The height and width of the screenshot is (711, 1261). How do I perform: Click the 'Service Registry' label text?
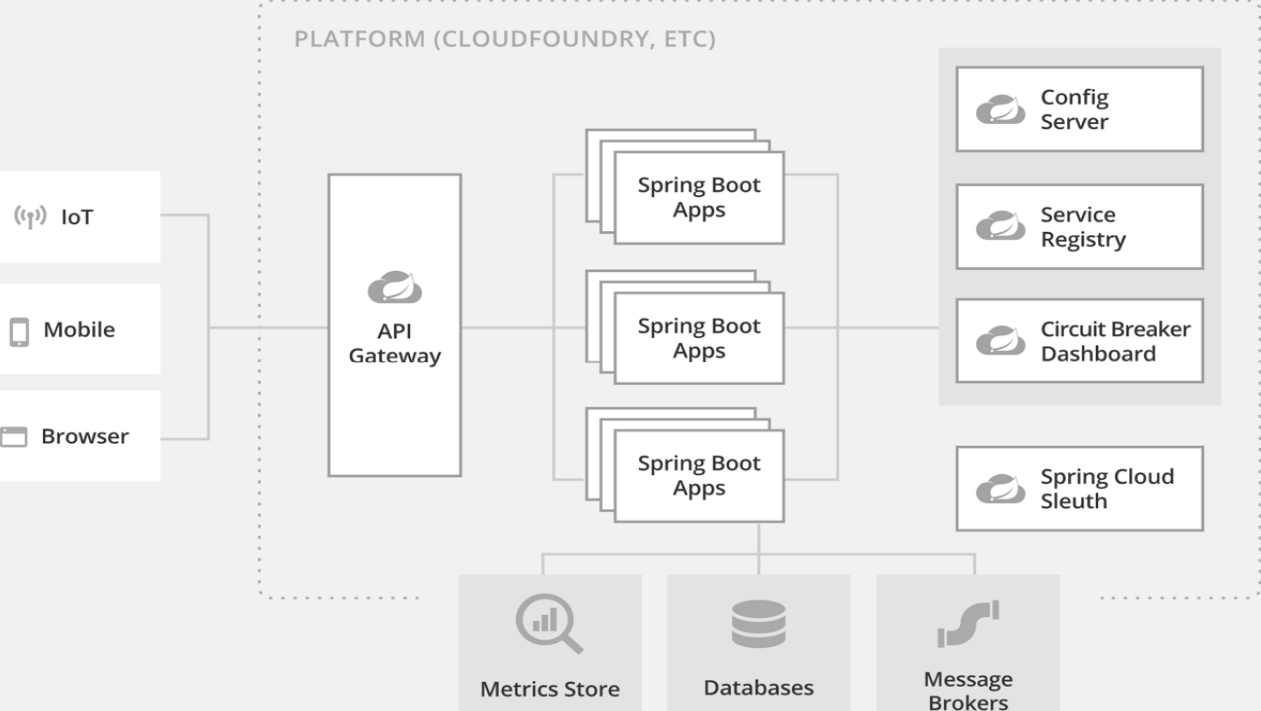[1083, 227]
